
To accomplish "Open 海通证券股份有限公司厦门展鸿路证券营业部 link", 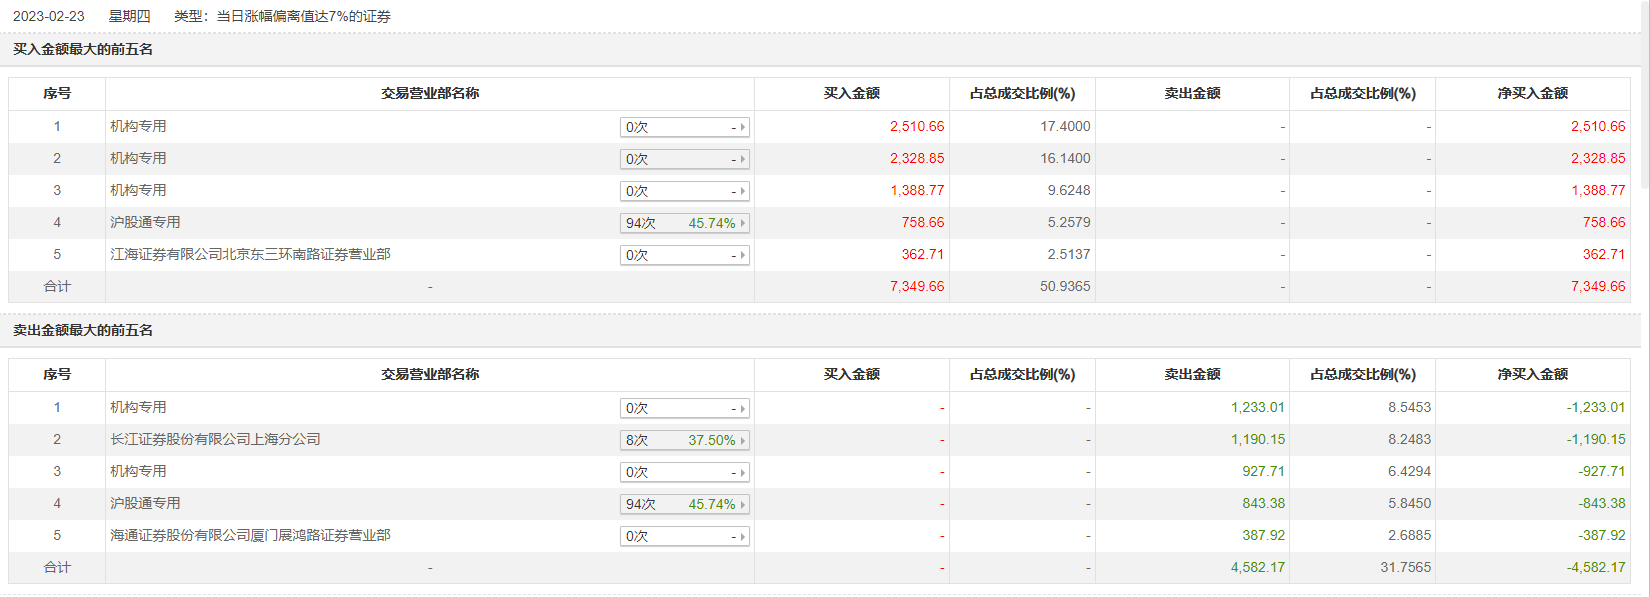I will (250, 535).
